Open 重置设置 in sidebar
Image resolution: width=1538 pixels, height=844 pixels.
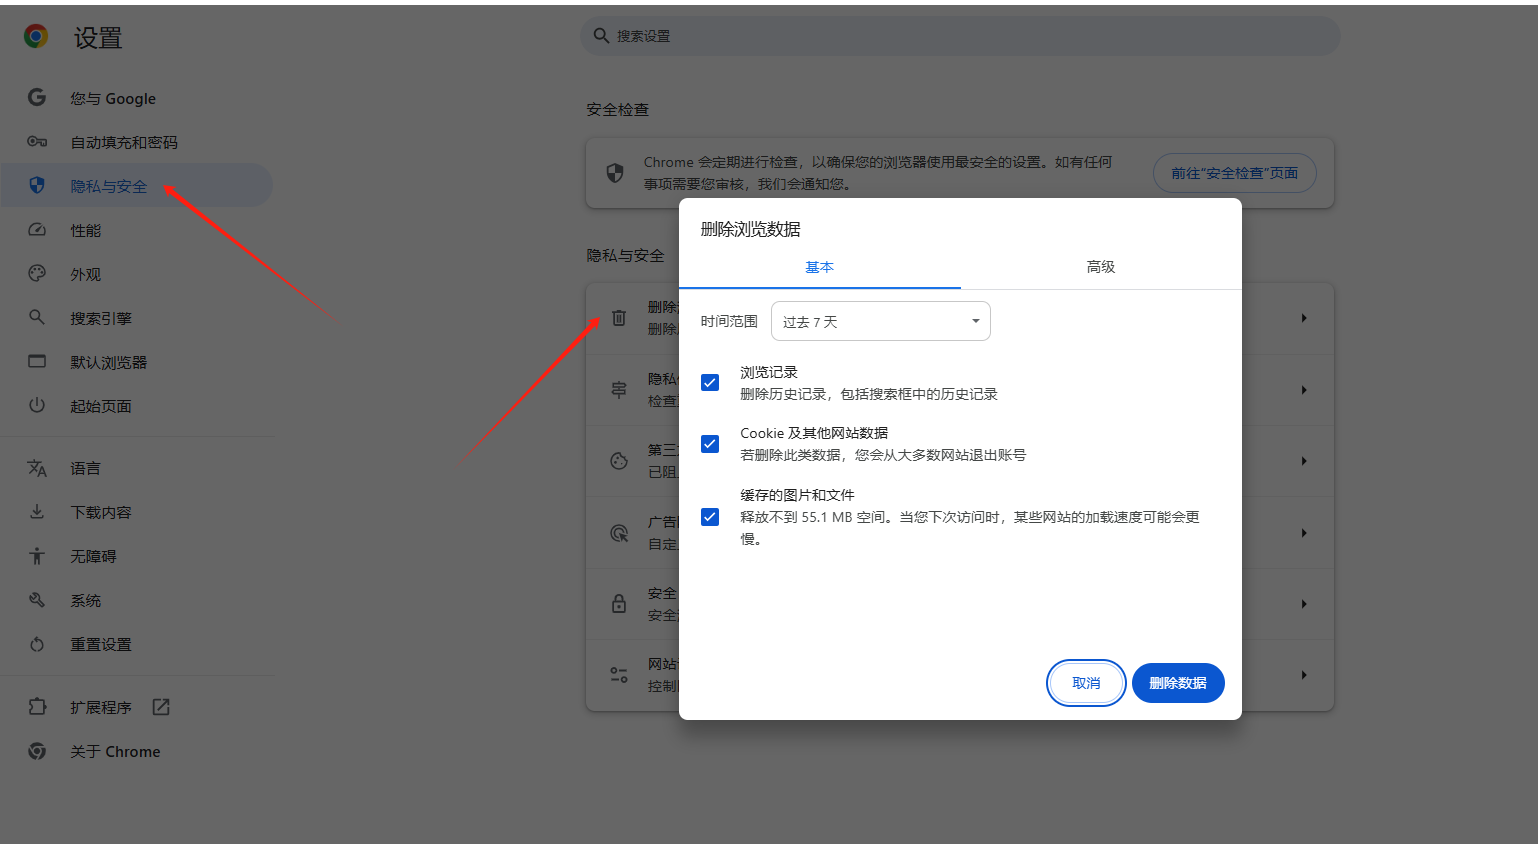pos(101,644)
